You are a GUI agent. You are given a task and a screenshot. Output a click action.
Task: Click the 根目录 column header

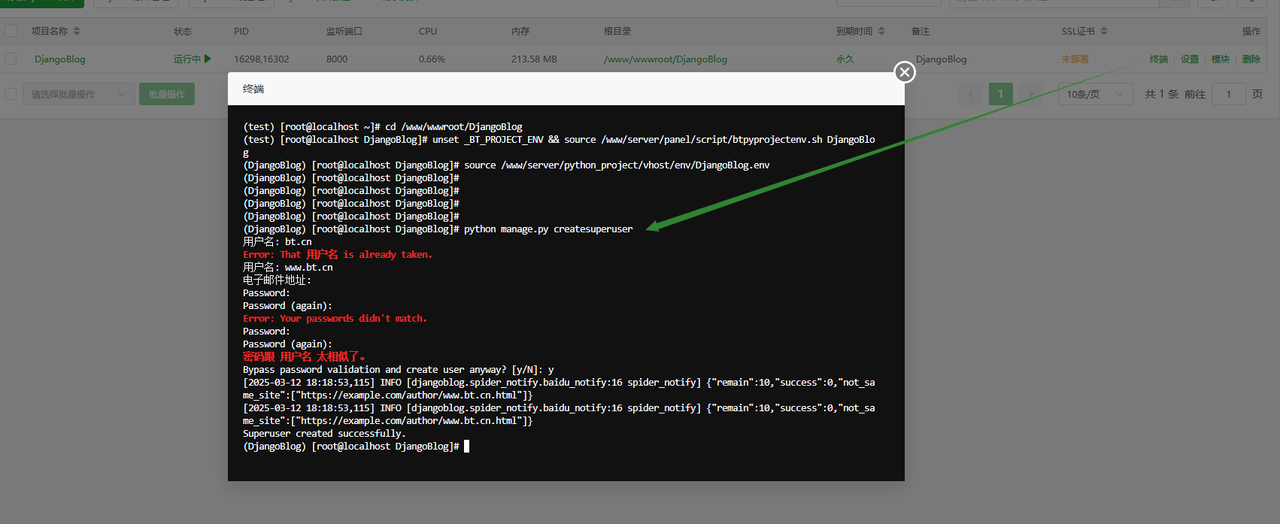pyautogui.click(x=618, y=32)
